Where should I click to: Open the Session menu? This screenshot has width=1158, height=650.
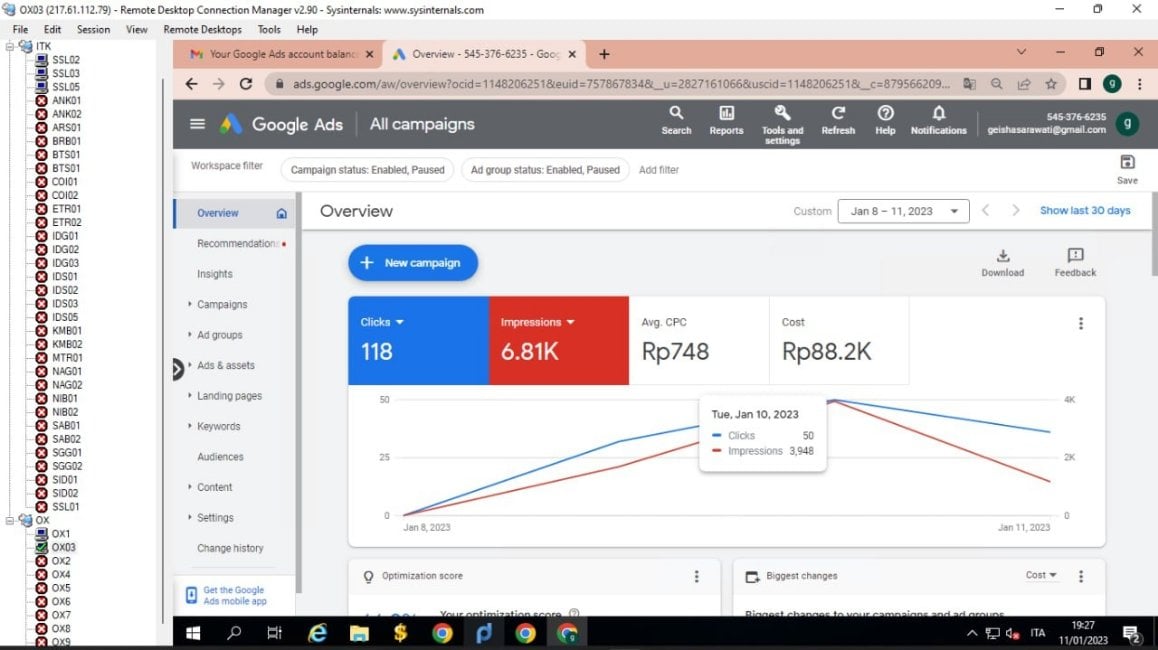(93, 30)
